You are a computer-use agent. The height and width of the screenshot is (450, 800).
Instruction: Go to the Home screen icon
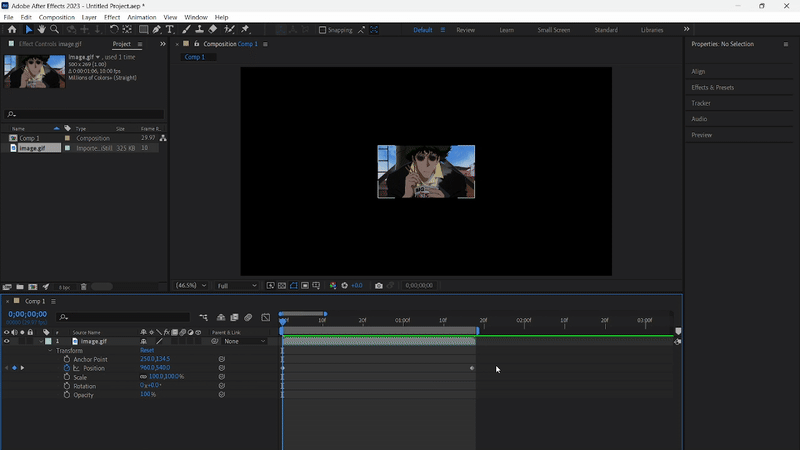[12, 30]
